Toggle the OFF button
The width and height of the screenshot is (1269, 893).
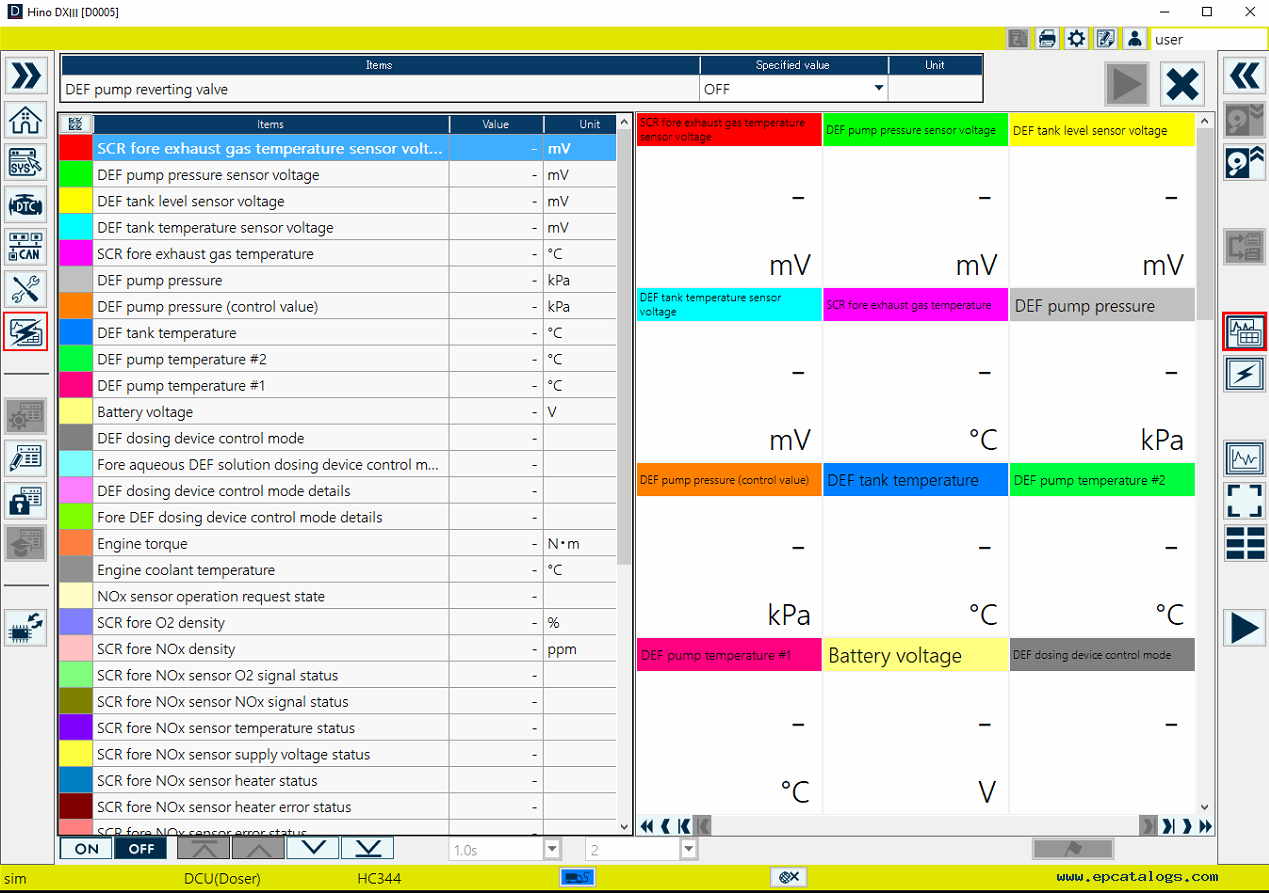(x=140, y=848)
